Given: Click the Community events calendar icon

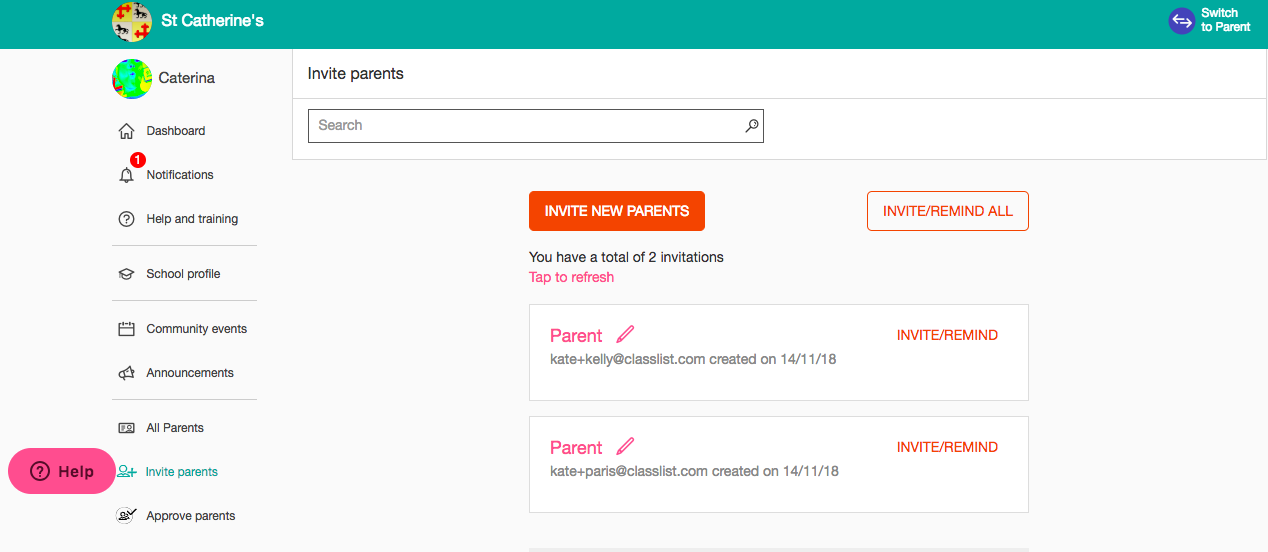Looking at the screenshot, I should pyautogui.click(x=126, y=329).
